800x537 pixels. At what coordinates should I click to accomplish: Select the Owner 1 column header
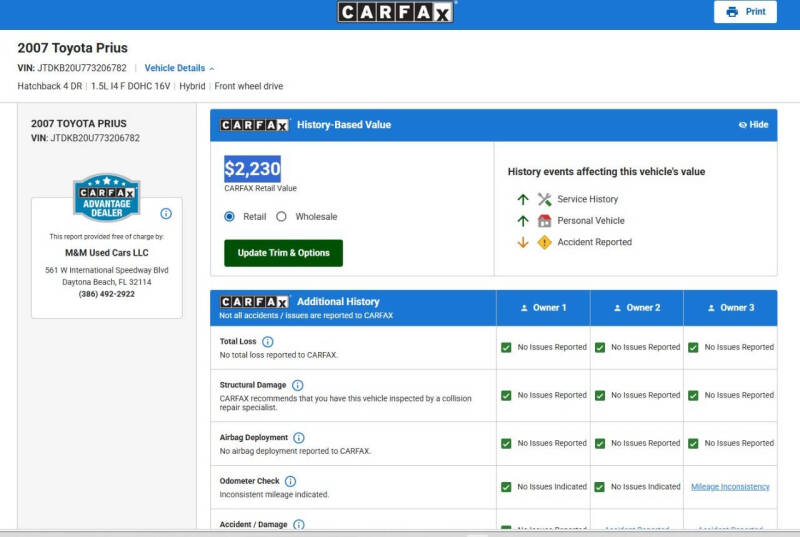pyautogui.click(x=543, y=308)
